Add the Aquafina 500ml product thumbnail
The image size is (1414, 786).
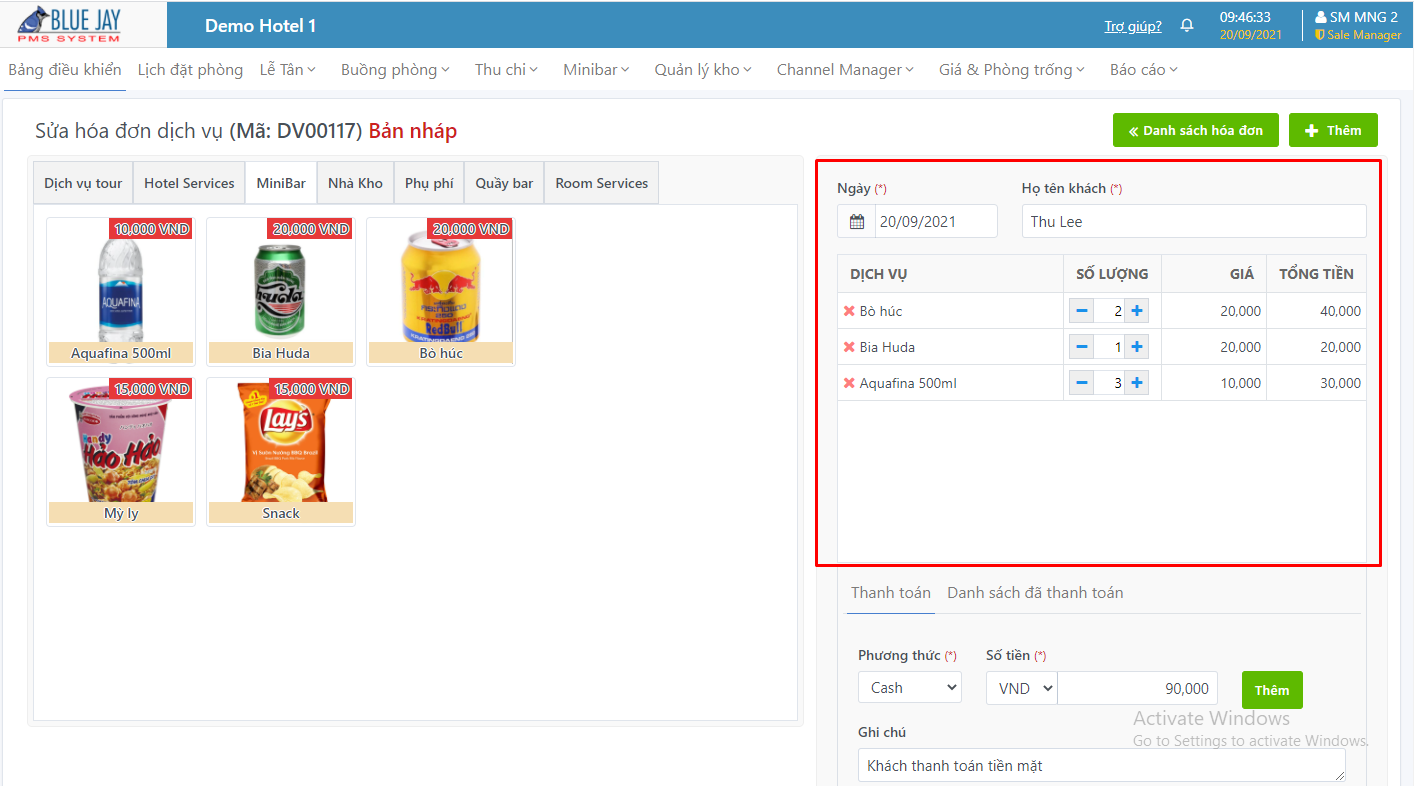click(121, 291)
